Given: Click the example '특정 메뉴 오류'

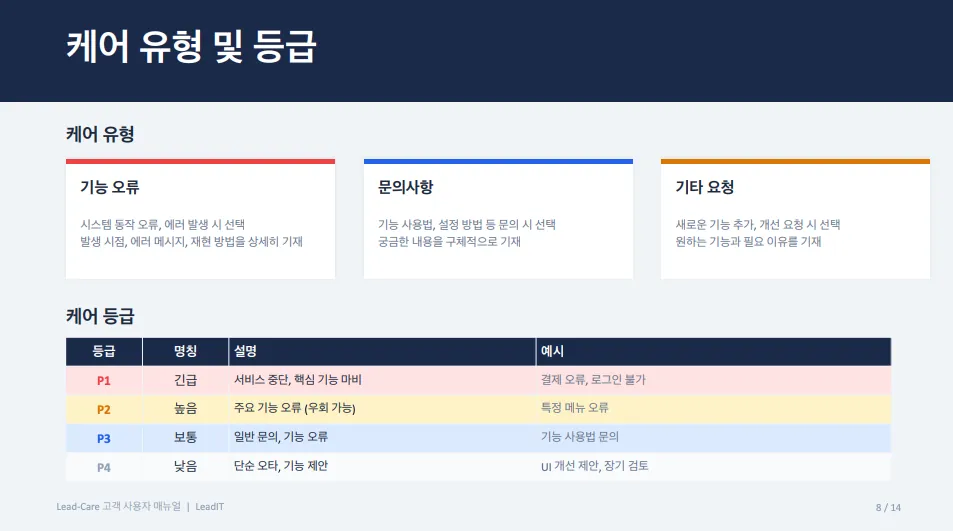Looking at the screenshot, I should pos(574,408).
